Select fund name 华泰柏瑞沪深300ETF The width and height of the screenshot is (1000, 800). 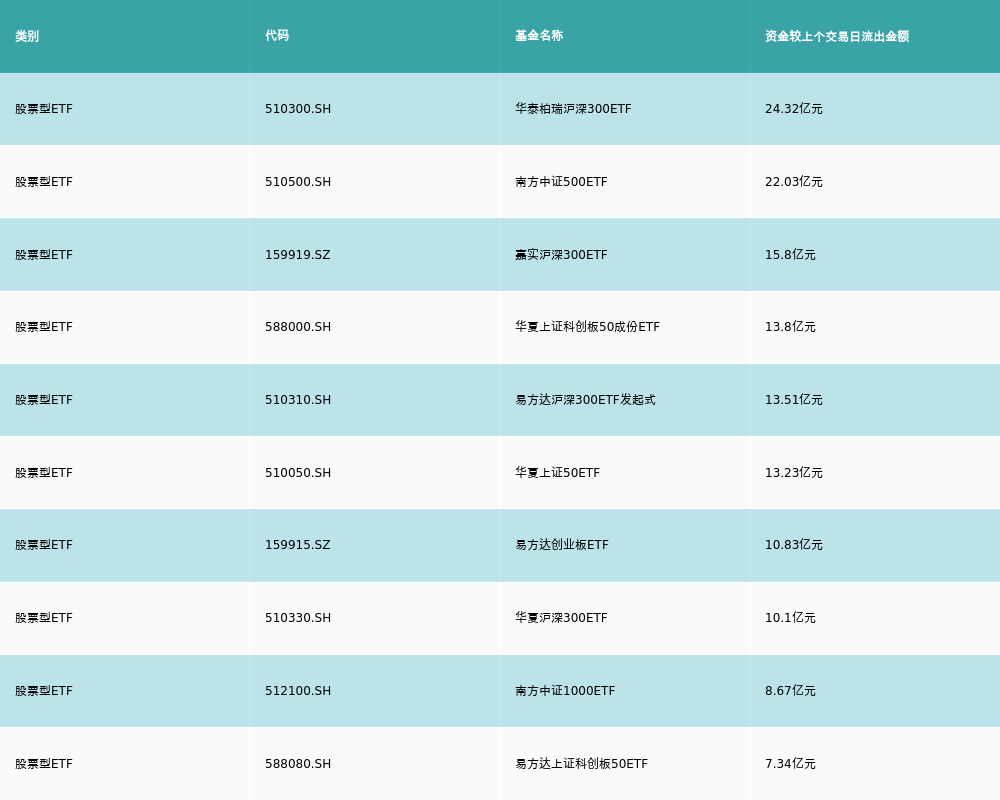pos(573,109)
